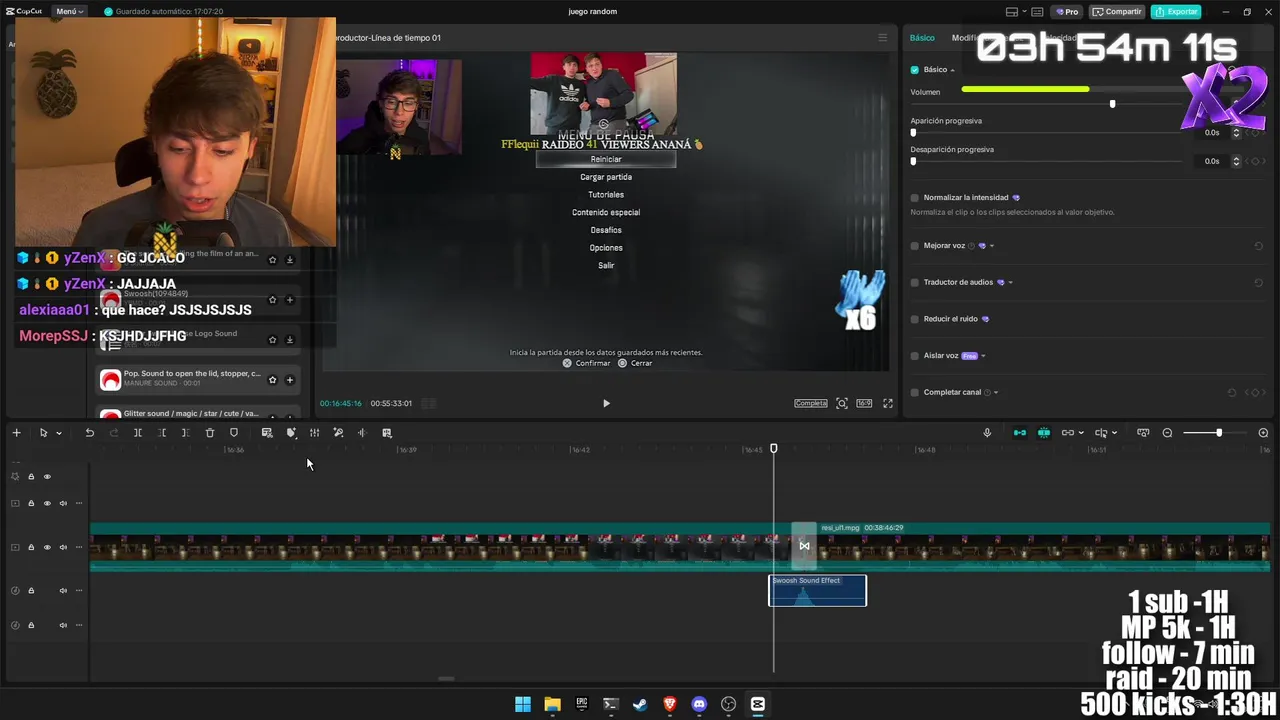Lock the main video track
The height and width of the screenshot is (720, 1280).
[31, 547]
